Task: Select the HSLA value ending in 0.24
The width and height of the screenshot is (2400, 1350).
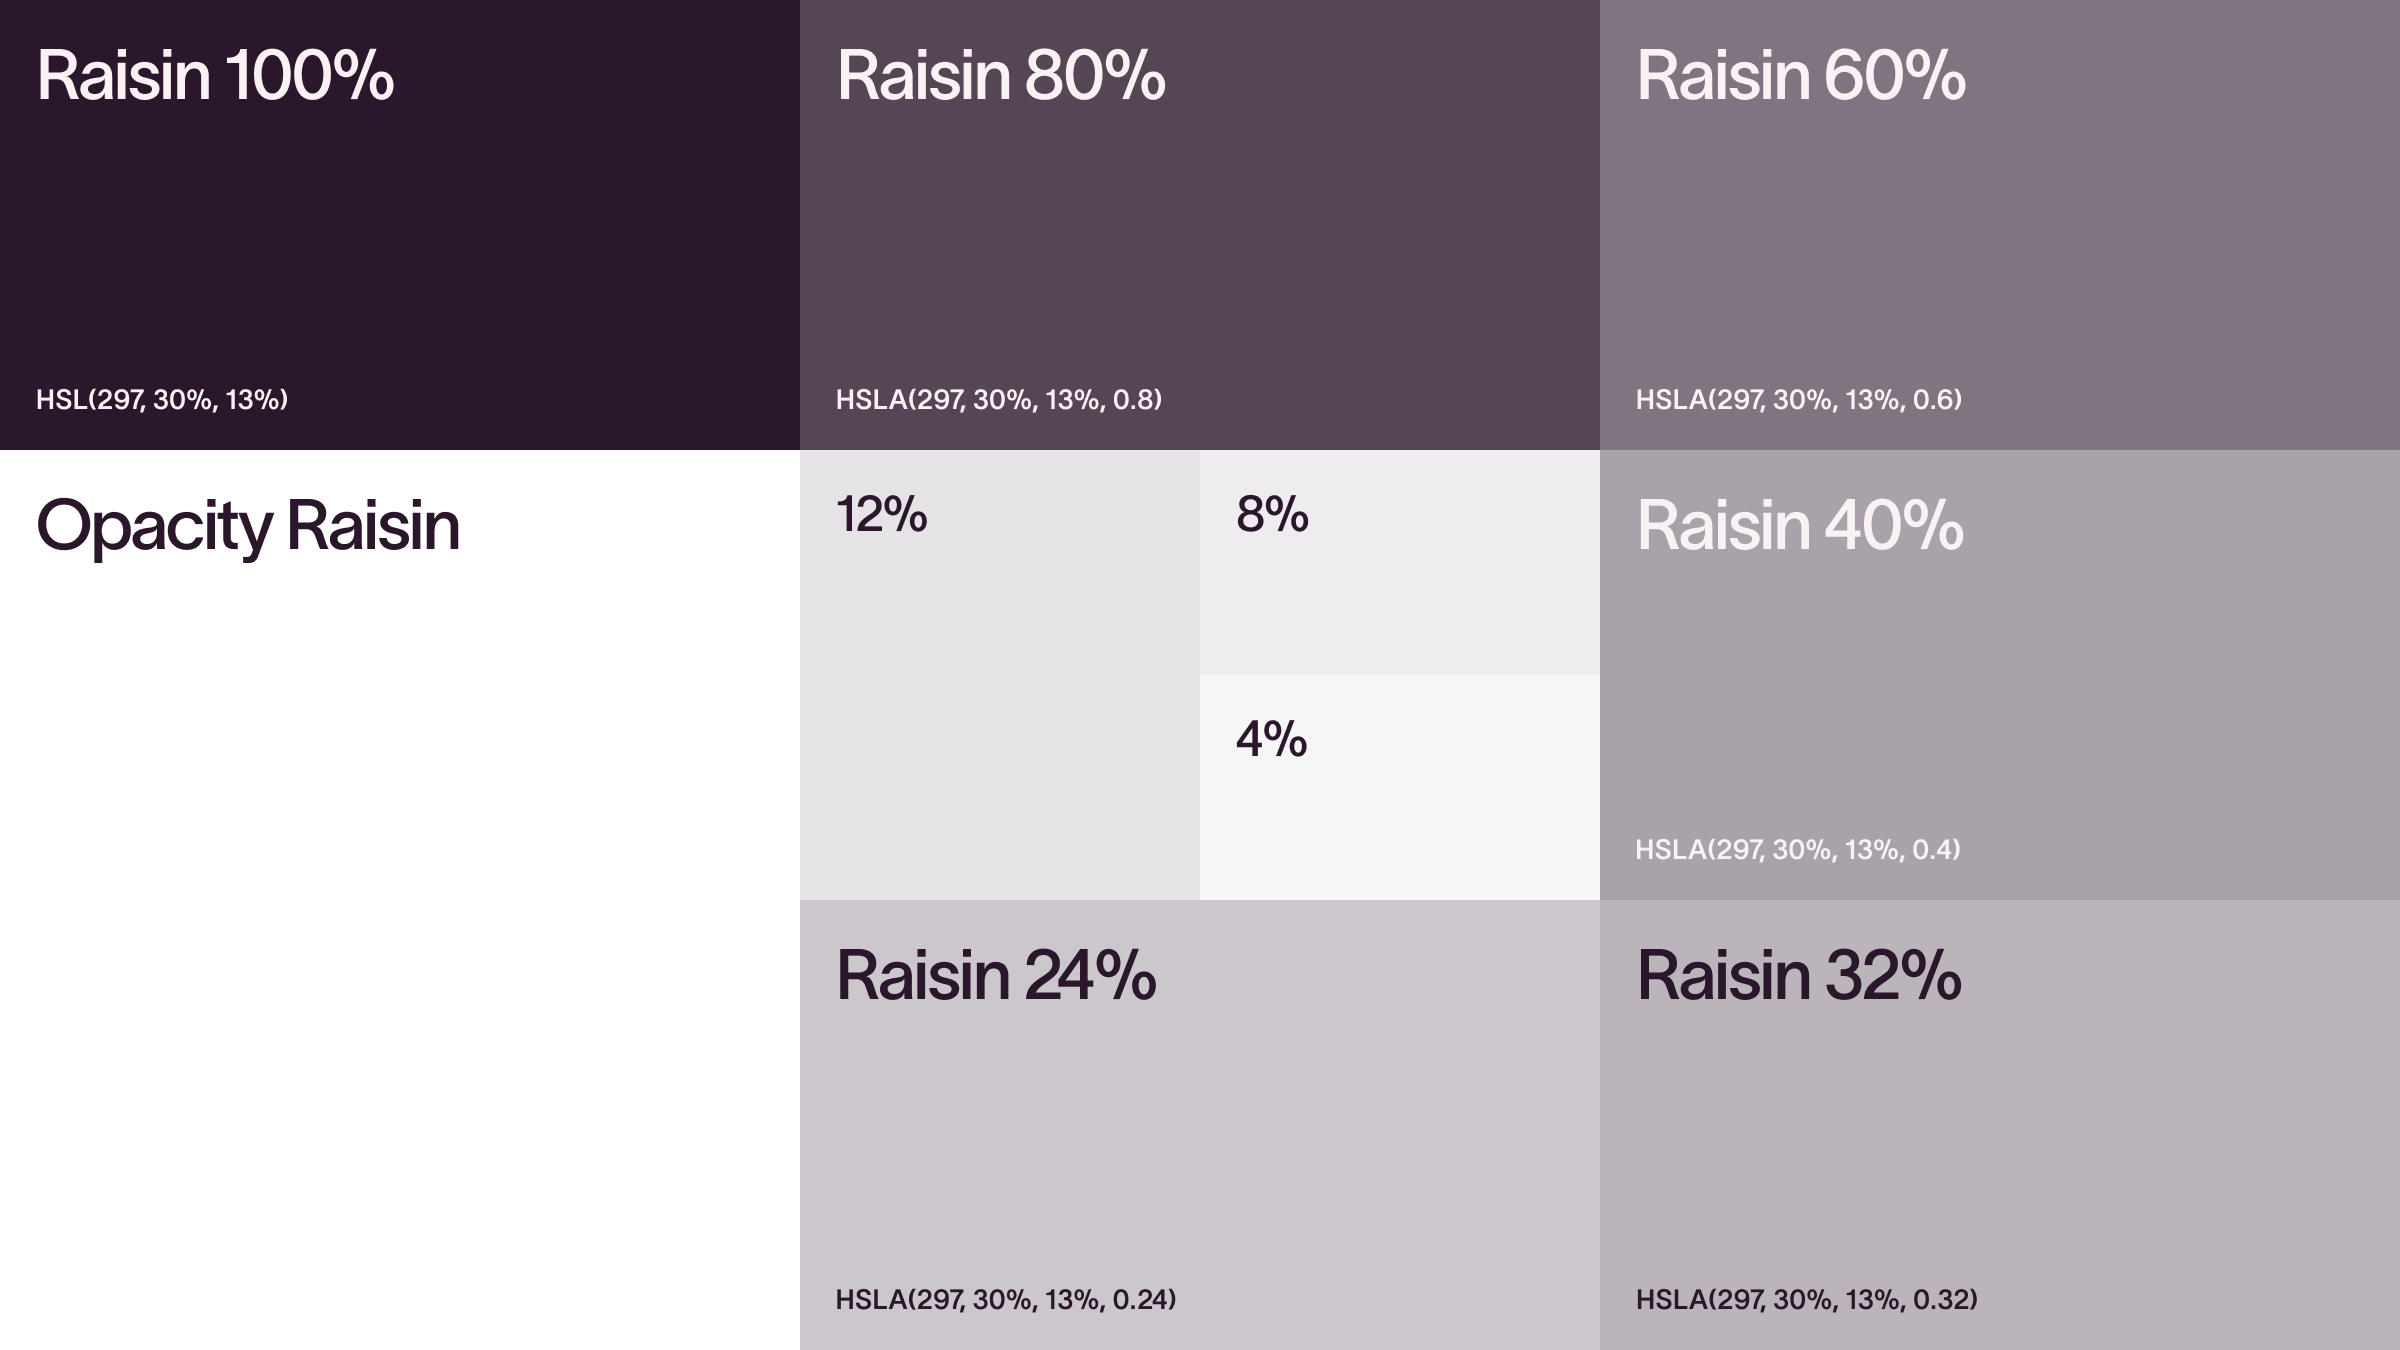Action: point(1006,1300)
